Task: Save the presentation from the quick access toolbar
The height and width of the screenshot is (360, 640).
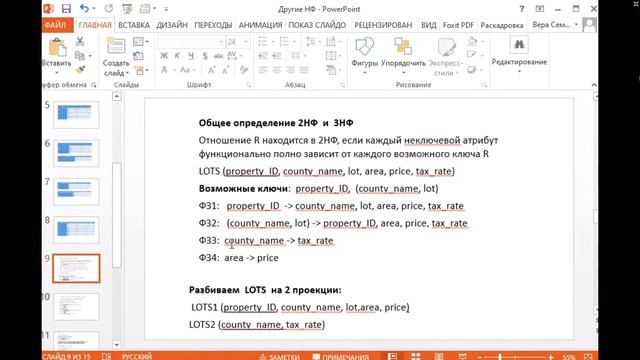Action: [66, 9]
